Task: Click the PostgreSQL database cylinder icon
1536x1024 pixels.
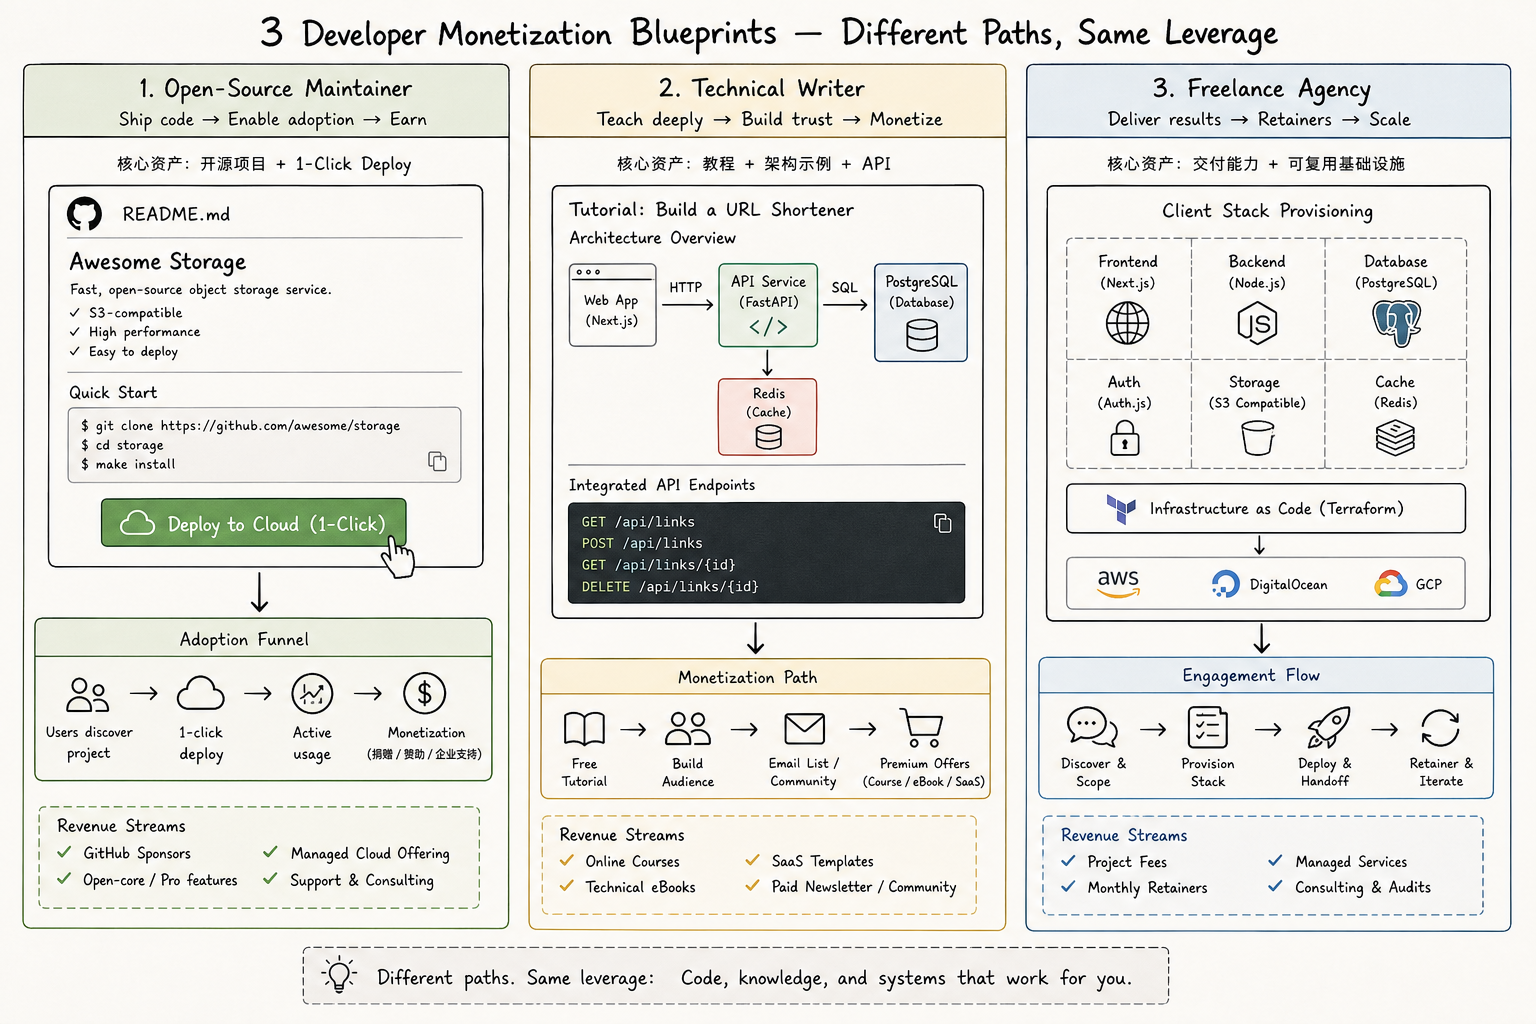Action: point(922,336)
